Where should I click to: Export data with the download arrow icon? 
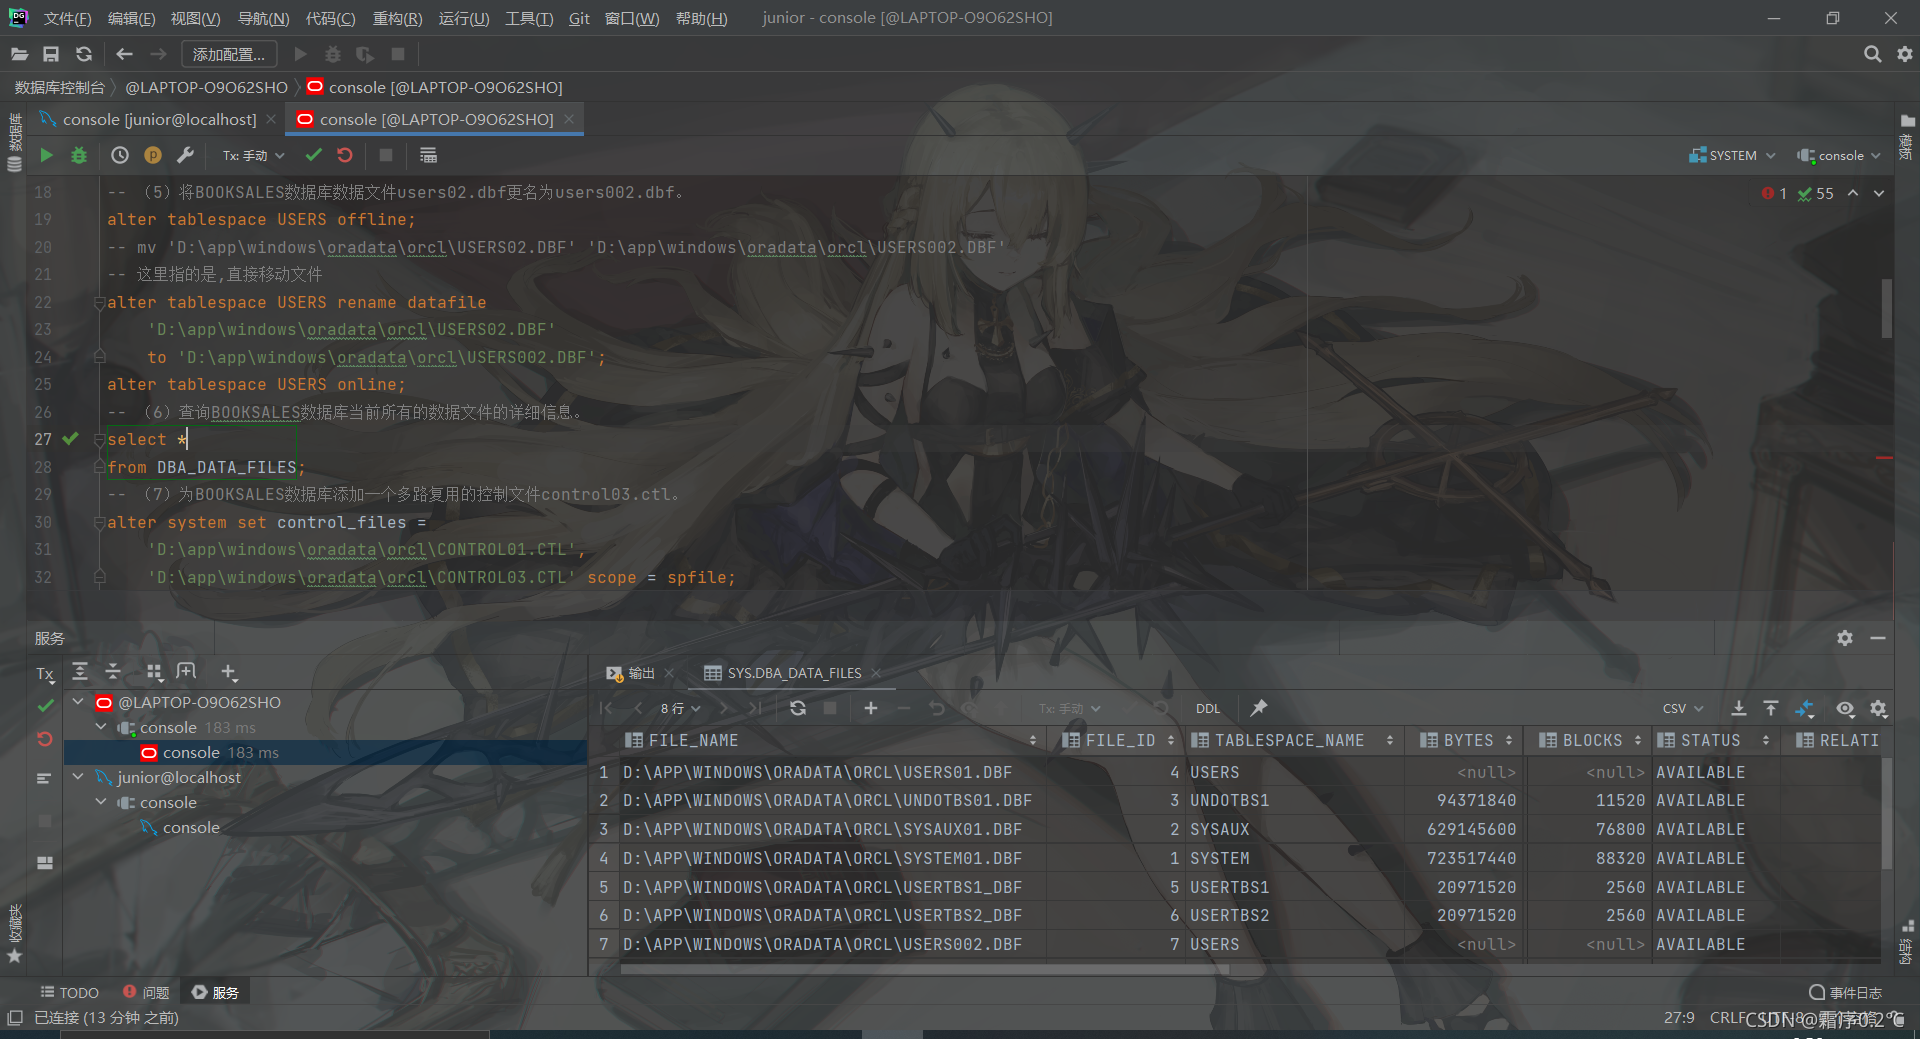(1739, 708)
